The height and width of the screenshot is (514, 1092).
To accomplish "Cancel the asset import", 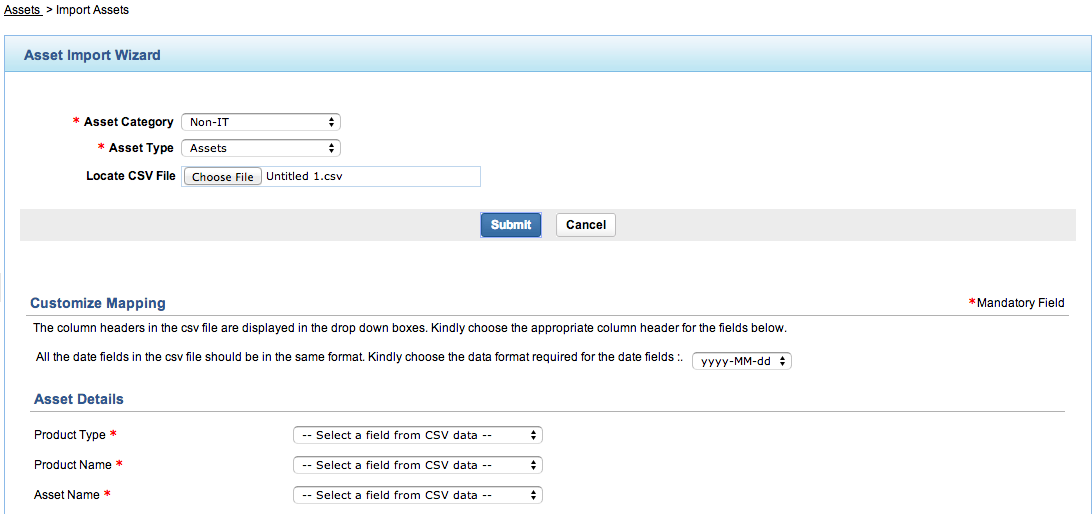I will pyautogui.click(x=586, y=225).
